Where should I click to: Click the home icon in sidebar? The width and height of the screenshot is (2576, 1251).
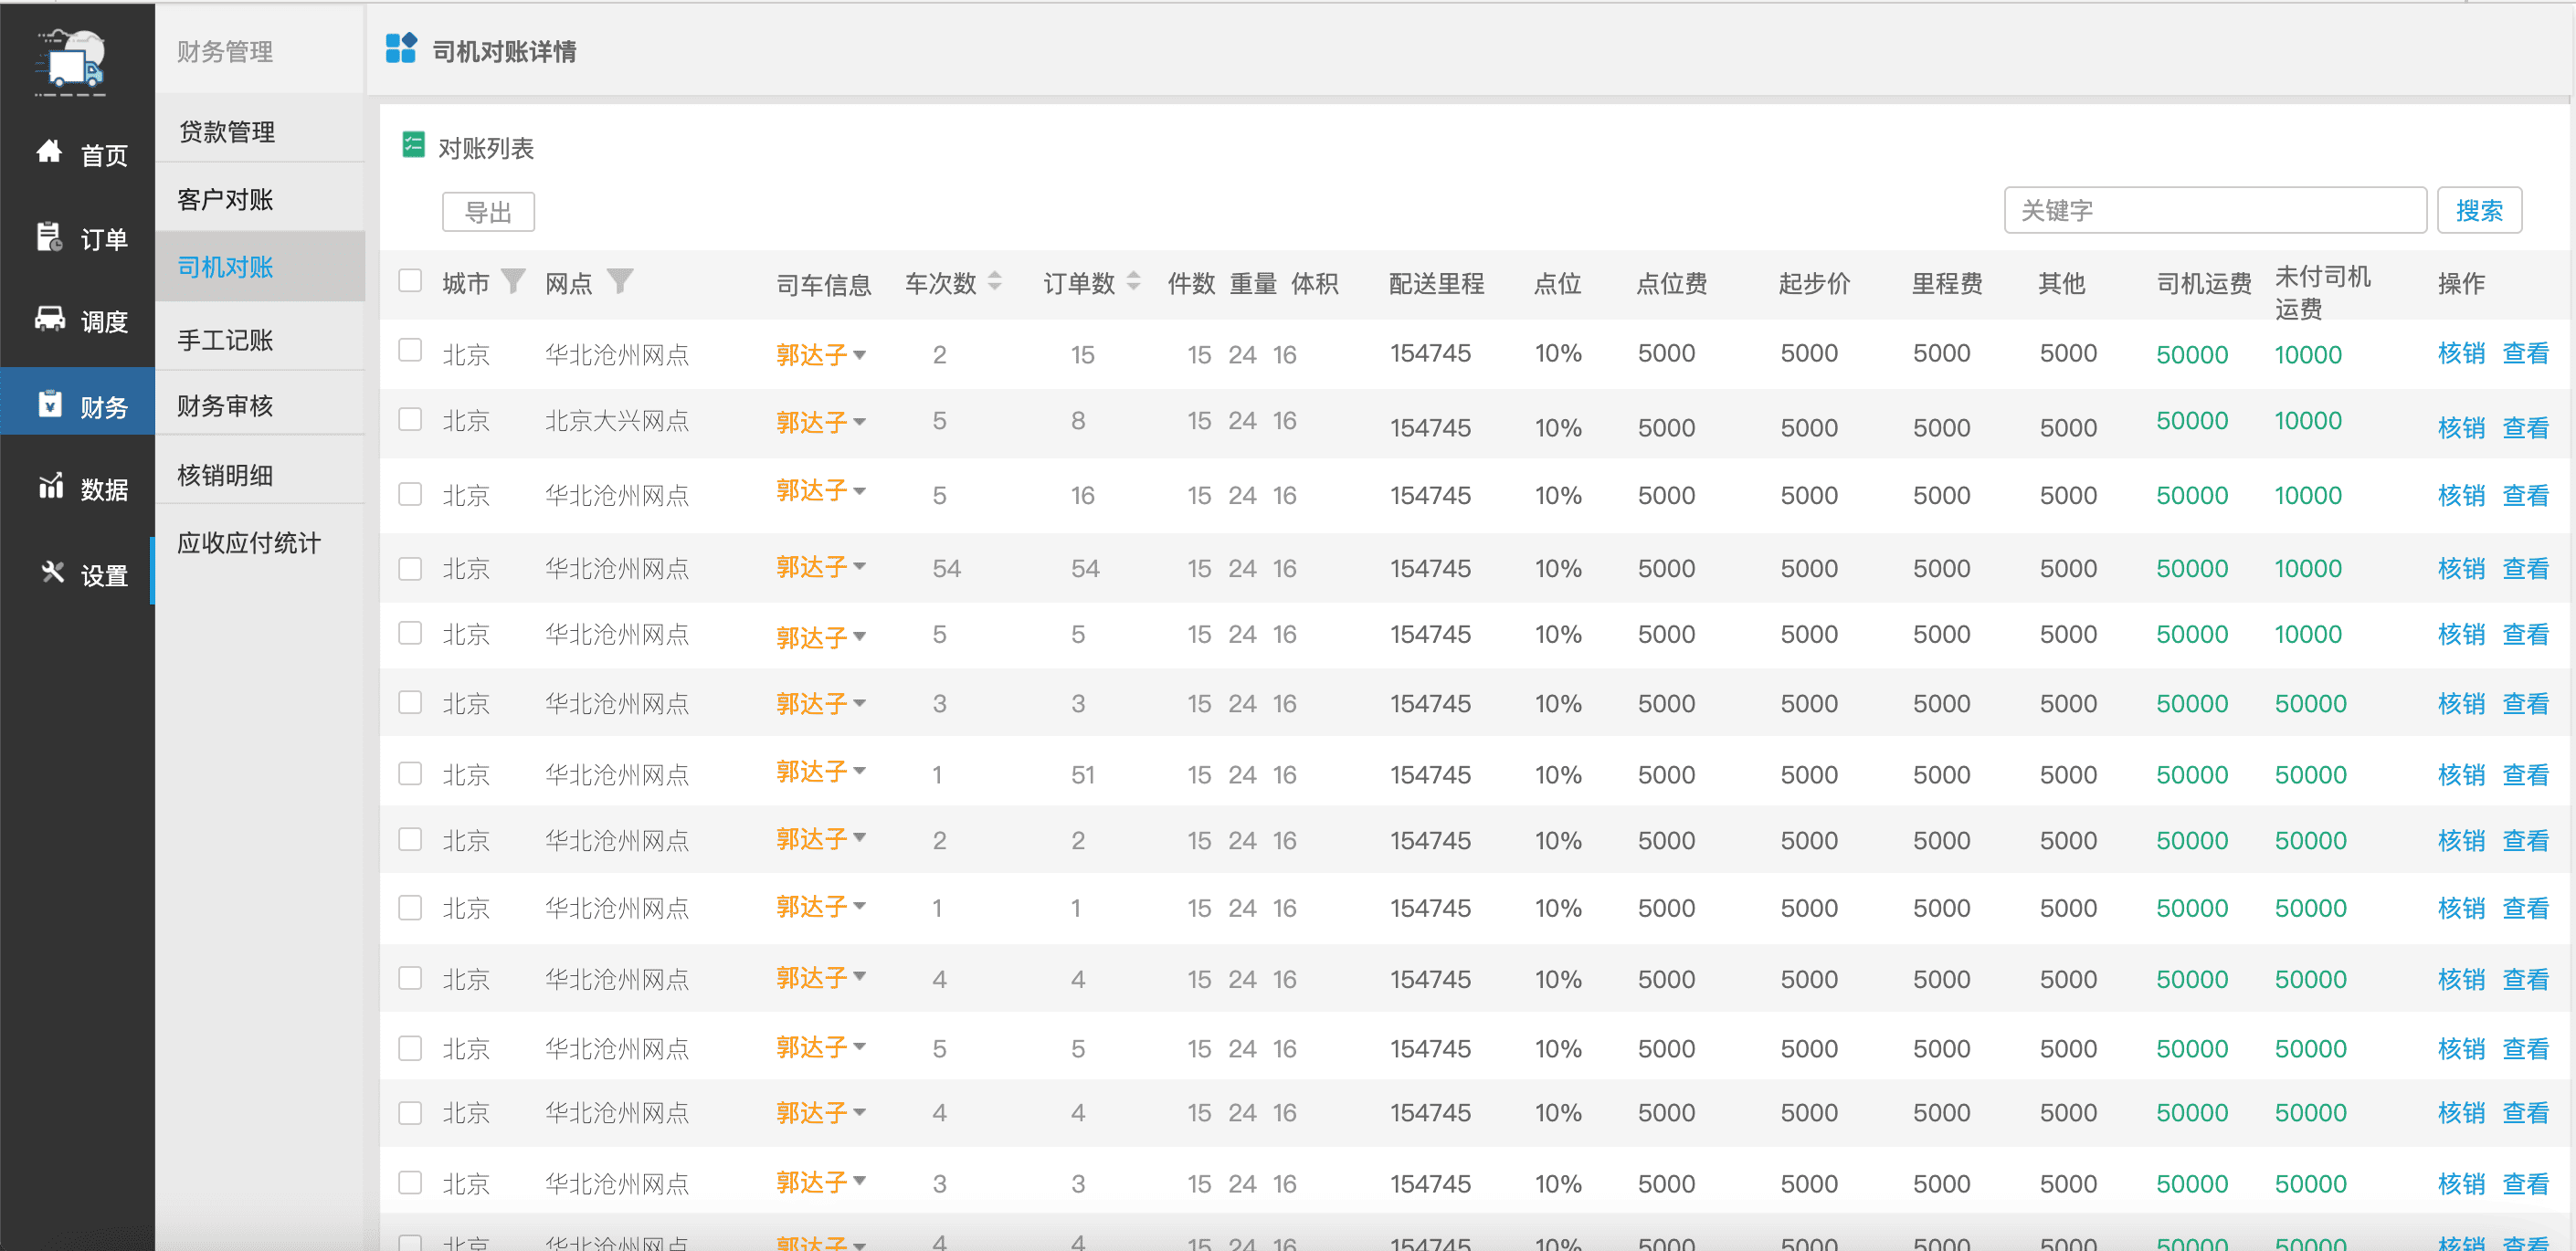pos(49,152)
